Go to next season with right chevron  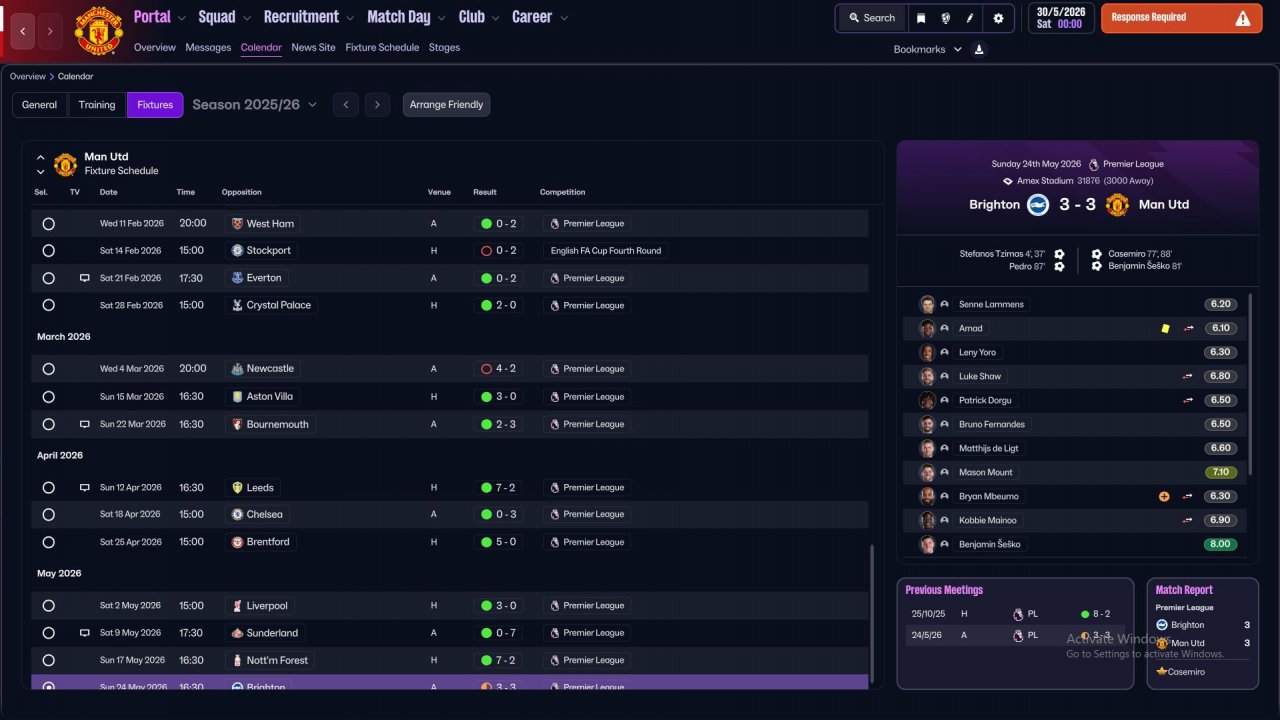(x=377, y=105)
